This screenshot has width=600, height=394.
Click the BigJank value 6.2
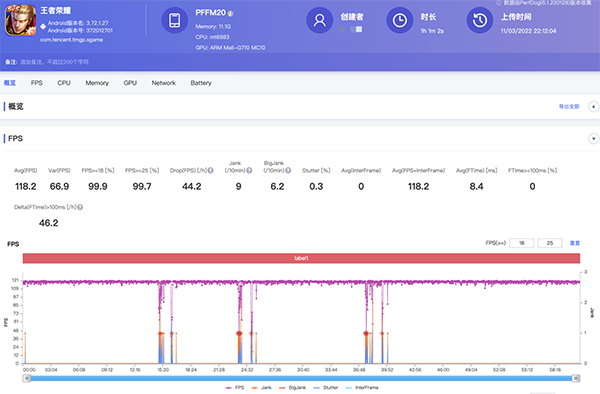pyautogui.click(x=277, y=186)
